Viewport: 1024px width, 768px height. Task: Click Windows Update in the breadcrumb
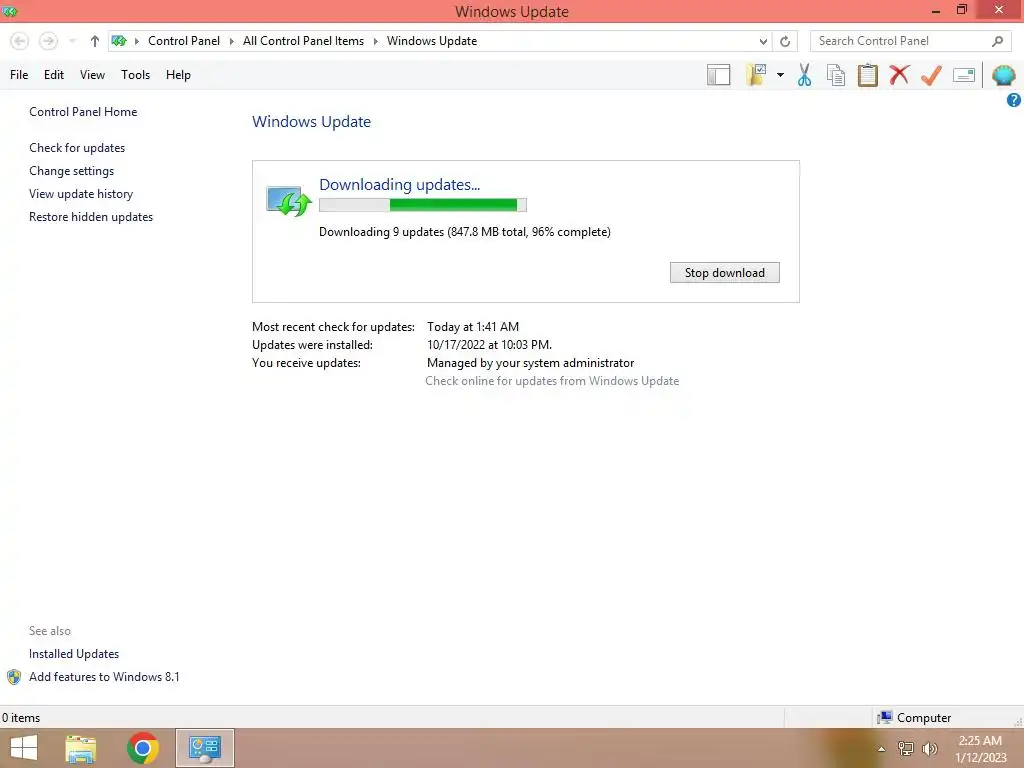point(432,41)
